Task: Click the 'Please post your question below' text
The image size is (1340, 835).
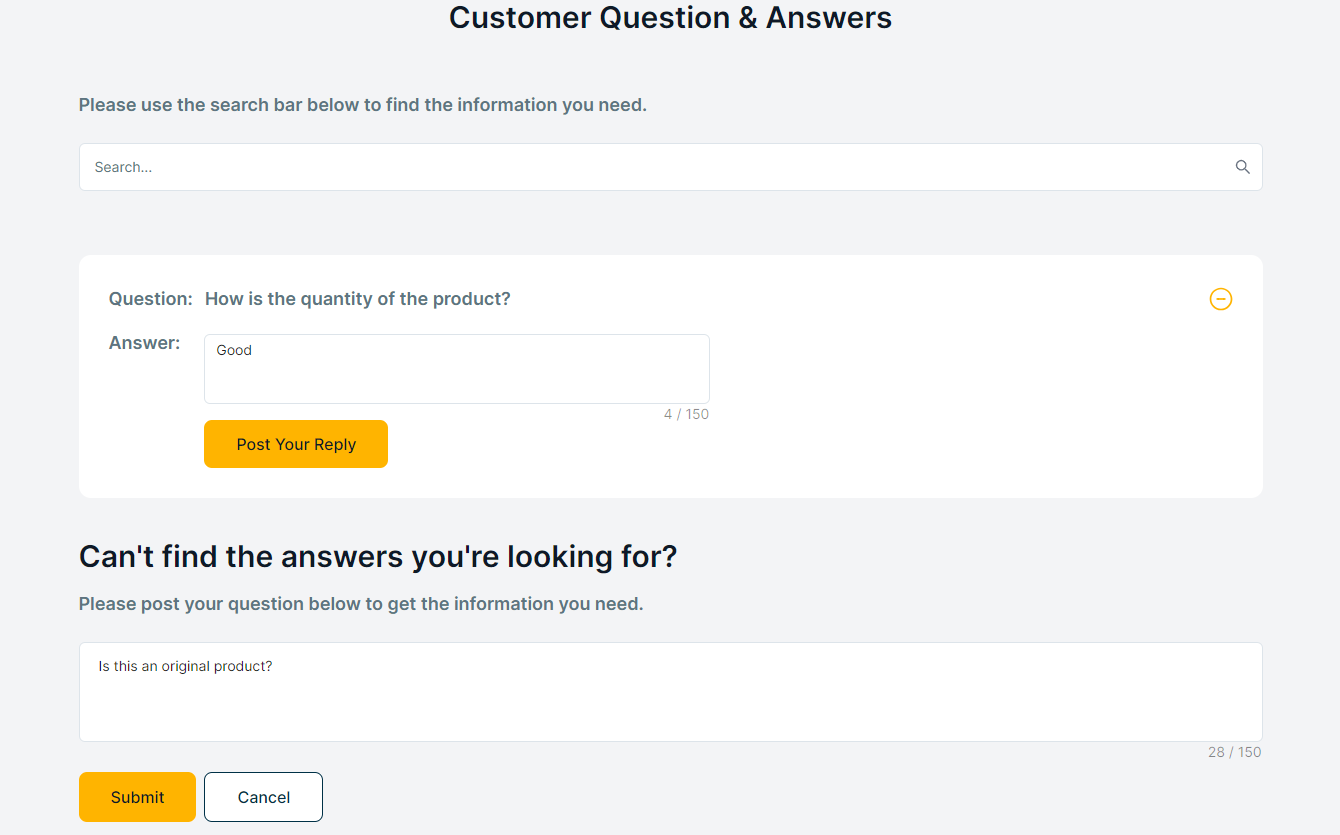Action: (360, 604)
